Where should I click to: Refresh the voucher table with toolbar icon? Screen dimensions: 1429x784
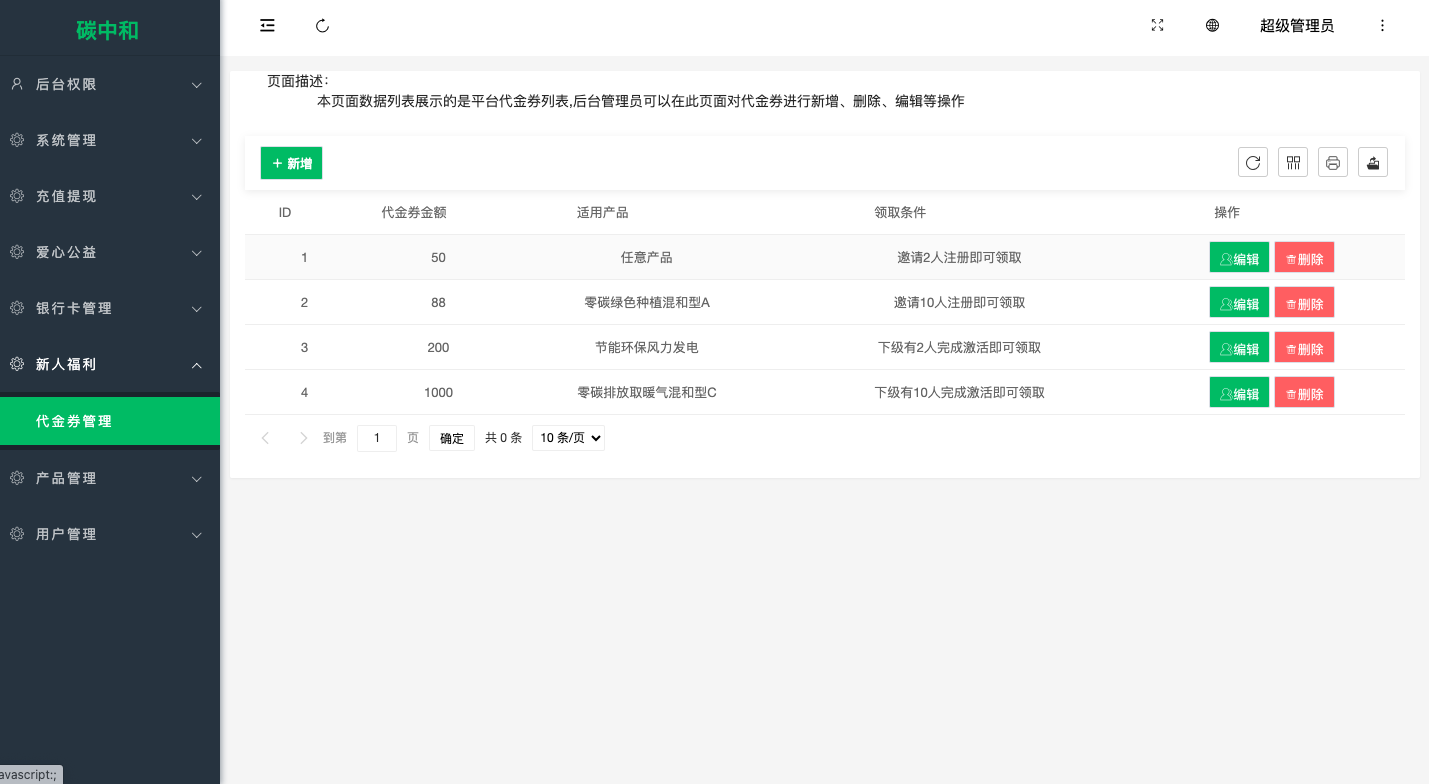pos(1252,162)
